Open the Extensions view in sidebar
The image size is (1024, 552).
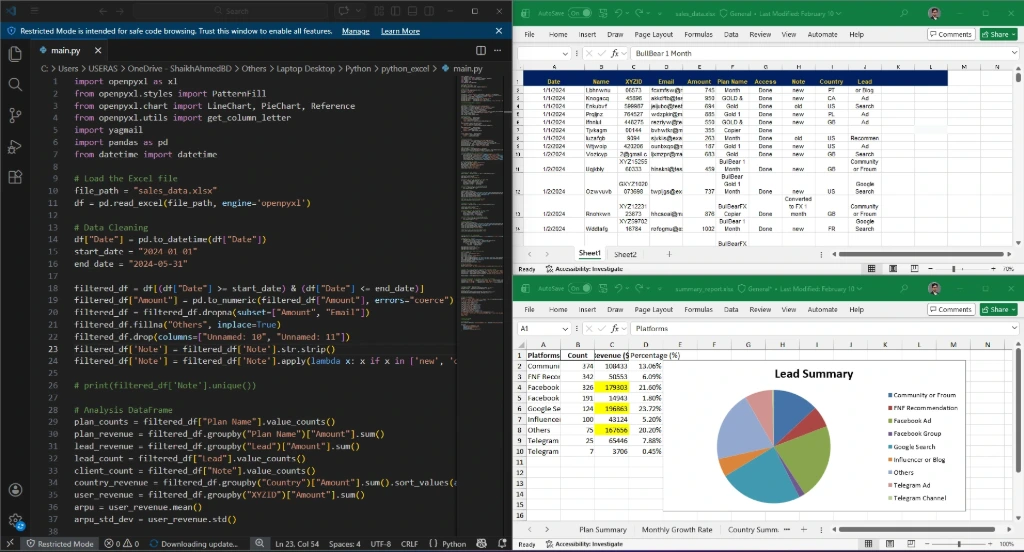(x=15, y=177)
